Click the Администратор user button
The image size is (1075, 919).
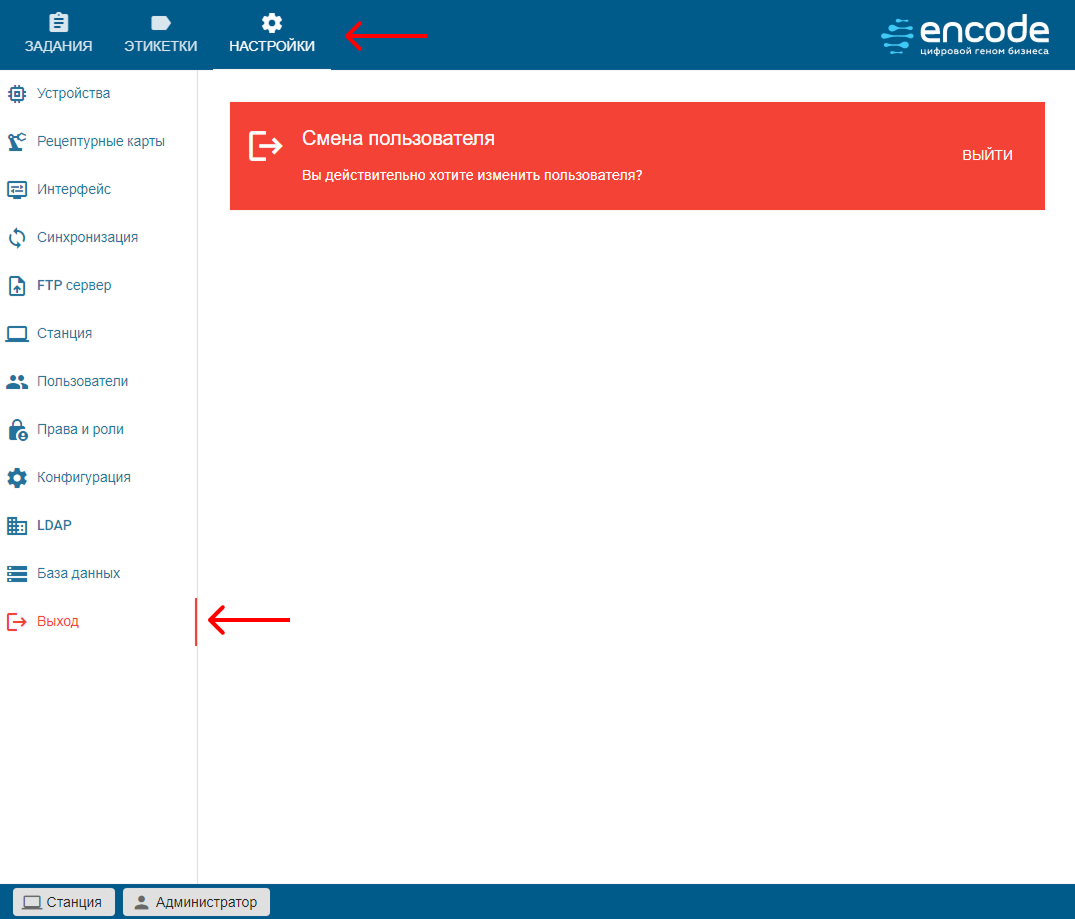(196, 902)
